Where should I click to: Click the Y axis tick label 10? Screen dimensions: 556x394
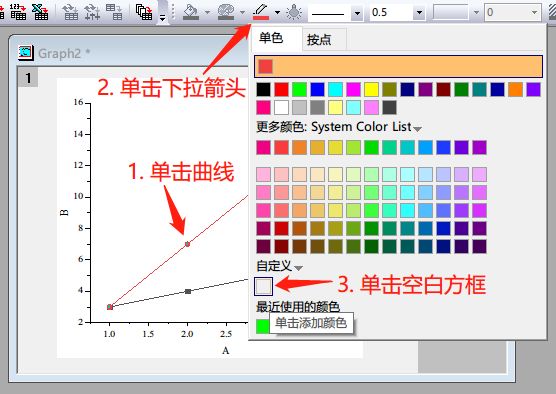click(x=78, y=196)
